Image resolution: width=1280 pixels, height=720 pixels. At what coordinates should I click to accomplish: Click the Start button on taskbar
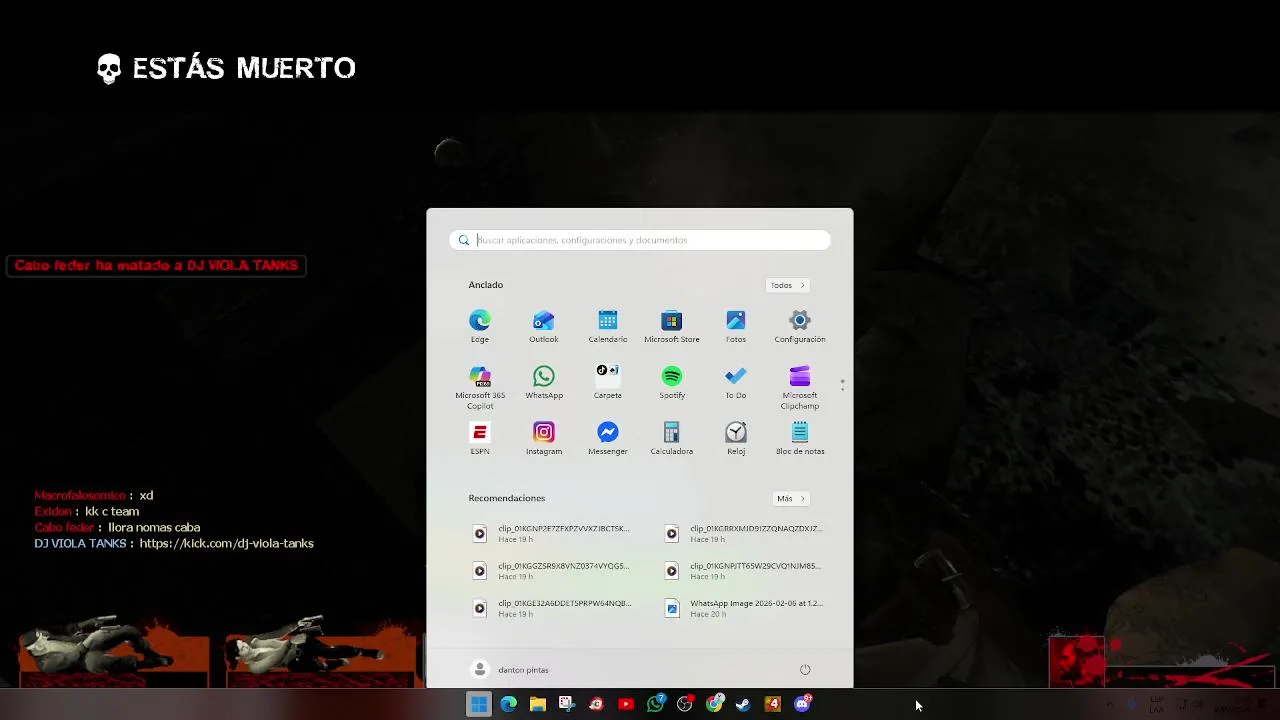pos(479,704)
